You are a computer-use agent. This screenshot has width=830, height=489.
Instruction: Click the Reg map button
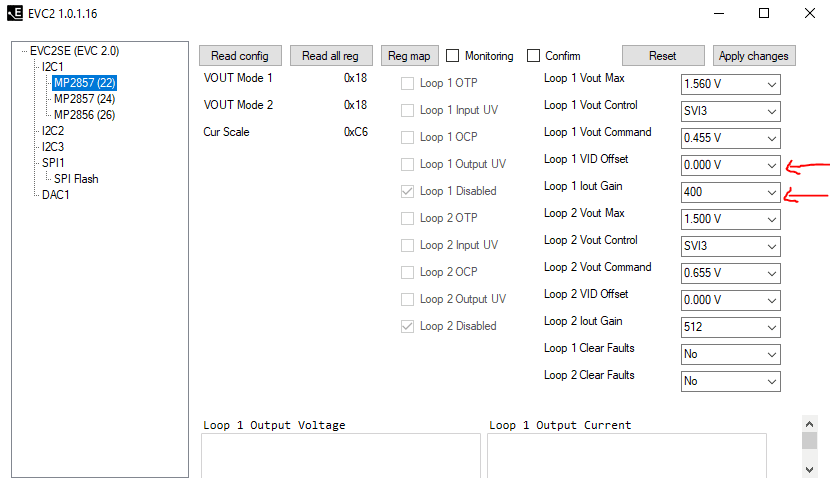[409, 56]
